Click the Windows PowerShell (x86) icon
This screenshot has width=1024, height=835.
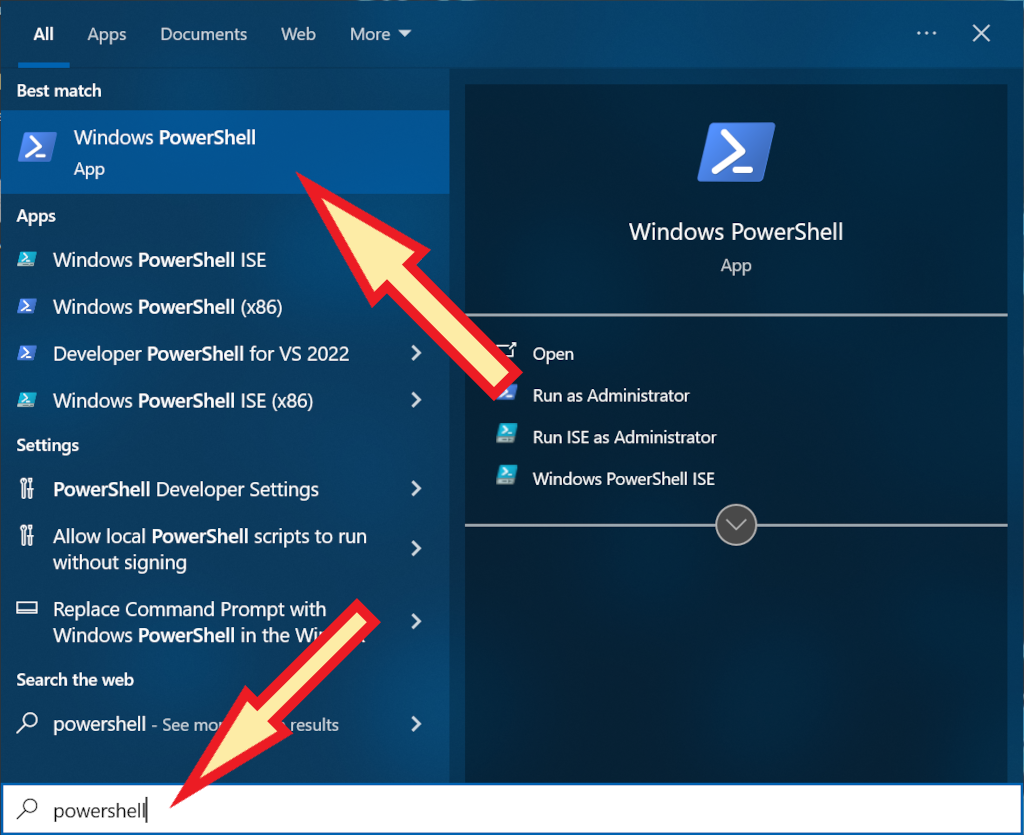point(27,306)
